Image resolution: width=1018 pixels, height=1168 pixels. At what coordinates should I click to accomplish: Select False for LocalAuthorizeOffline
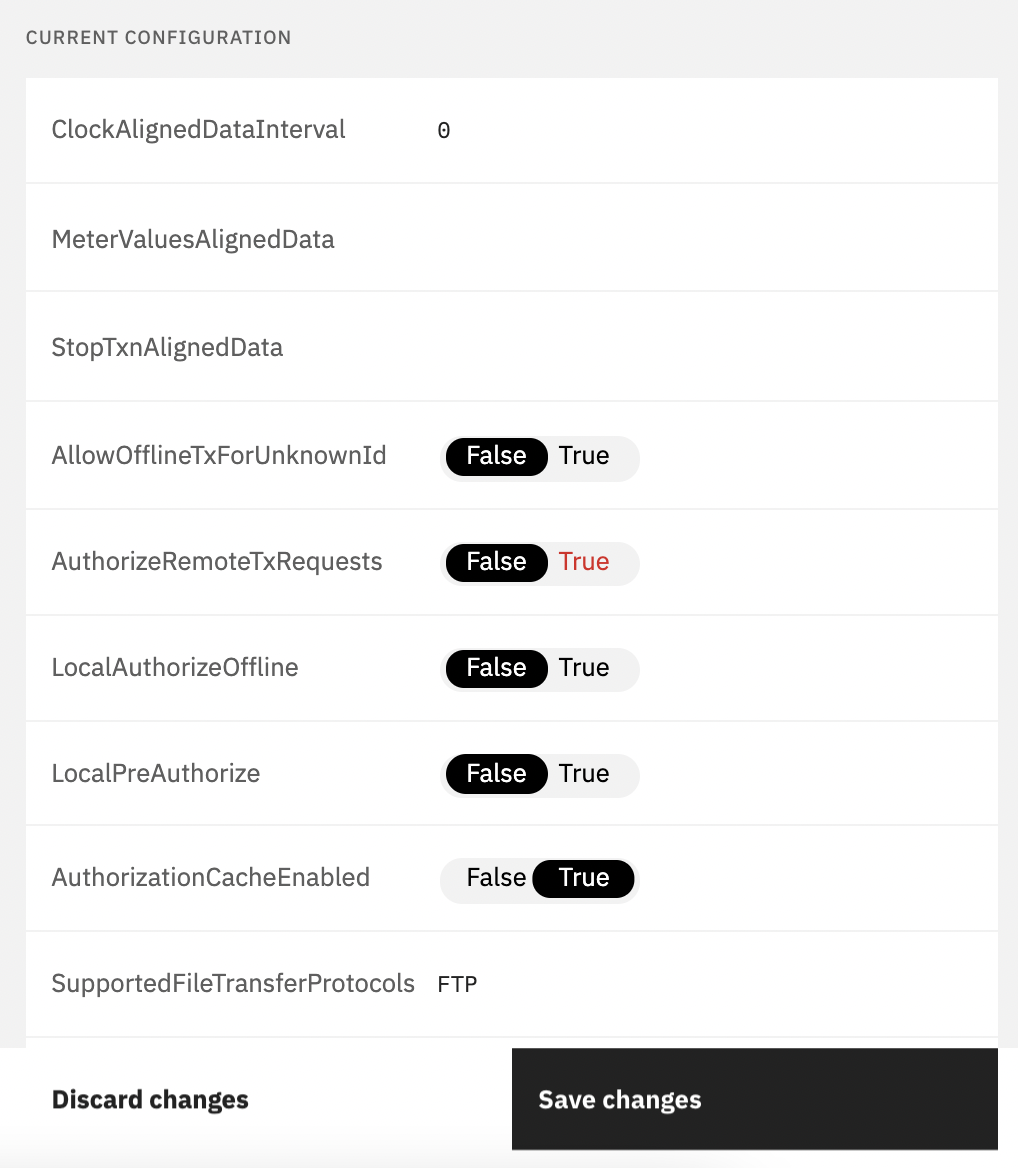point(496,667)
